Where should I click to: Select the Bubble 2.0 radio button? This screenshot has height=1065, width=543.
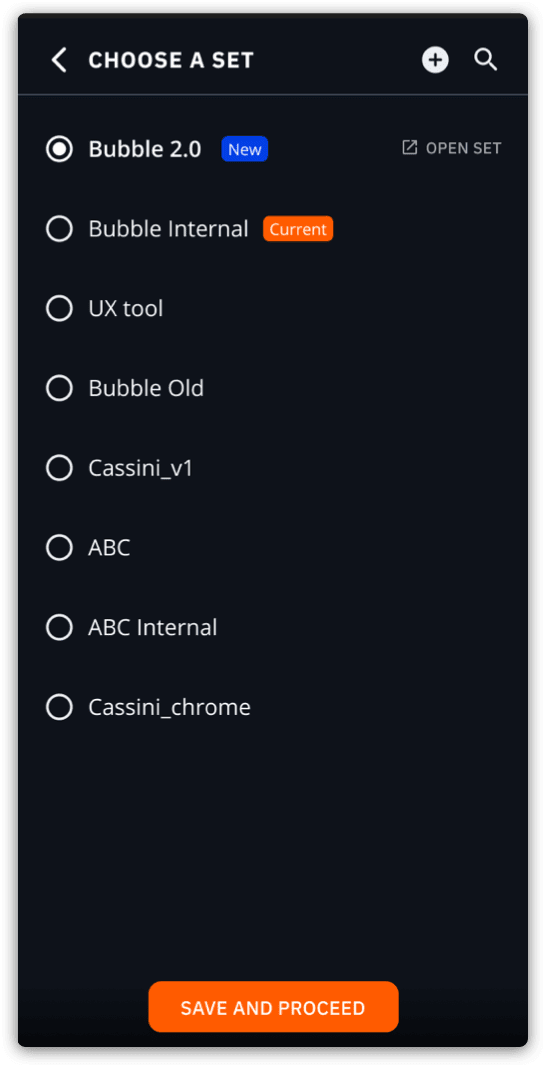pyautogui.click(x=59, y=149)
